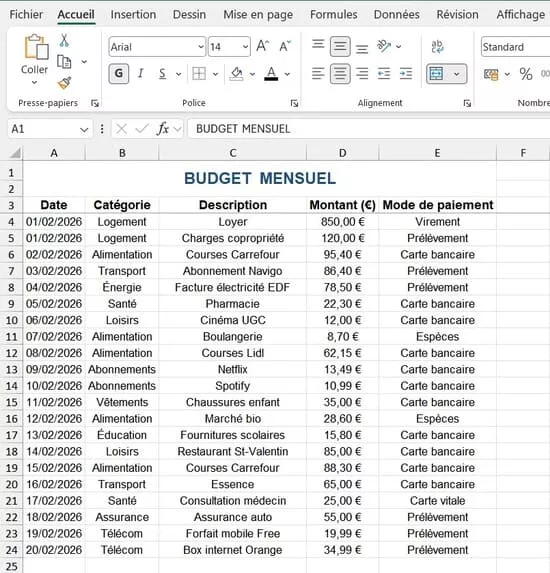550x573 pixels.
Task: Align text right
Action: [362, 74]
